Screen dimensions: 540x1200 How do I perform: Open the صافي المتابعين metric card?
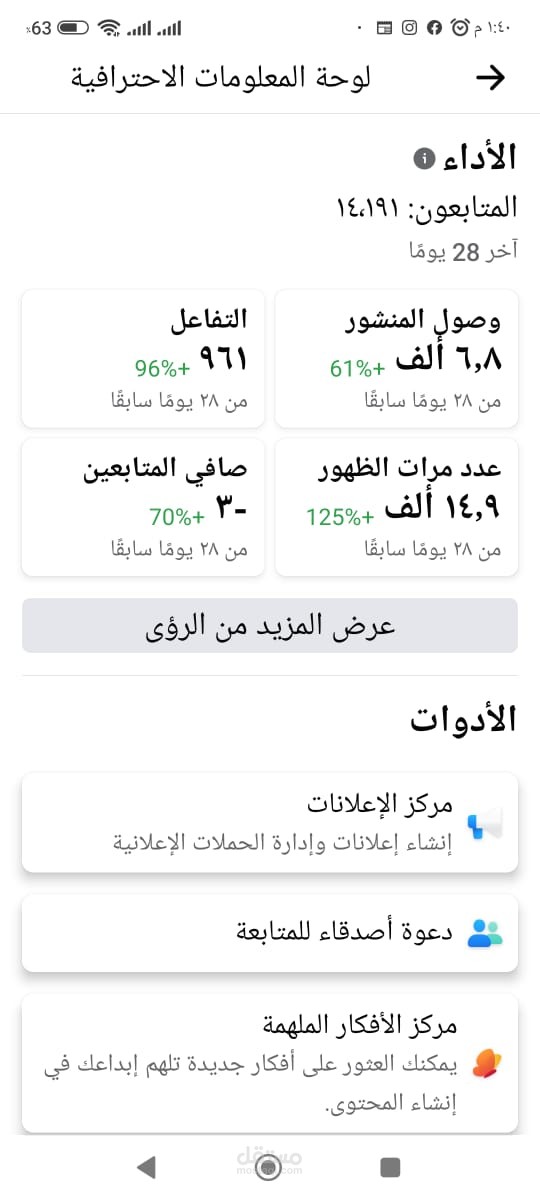[143, 506]
